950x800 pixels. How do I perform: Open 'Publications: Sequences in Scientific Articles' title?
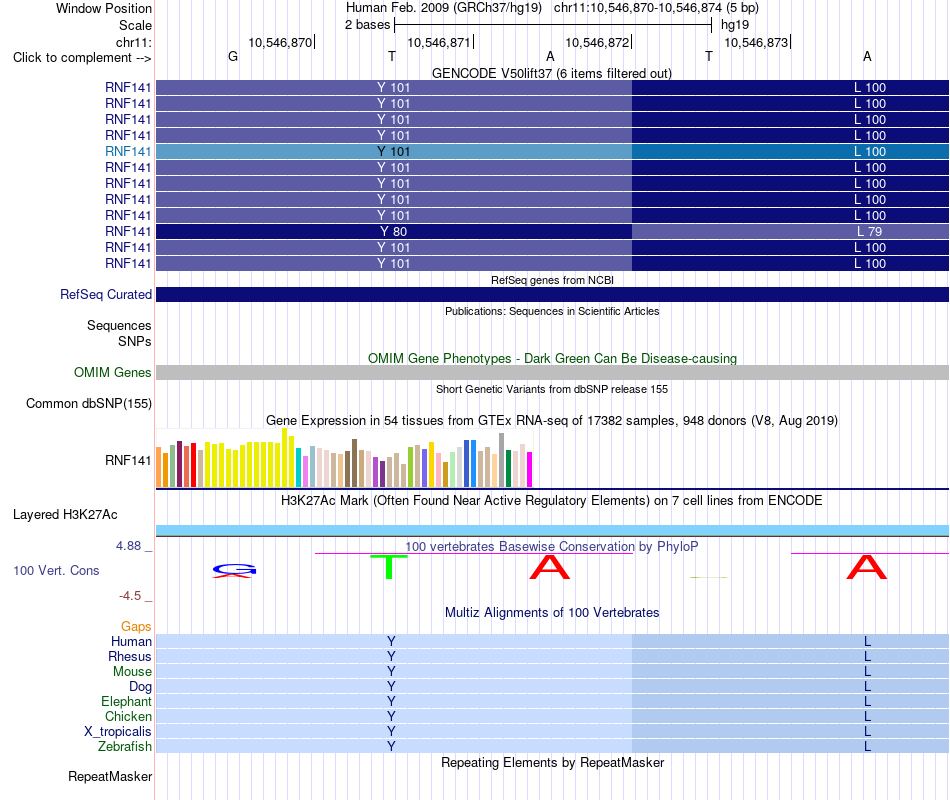[x=552, y=311]
